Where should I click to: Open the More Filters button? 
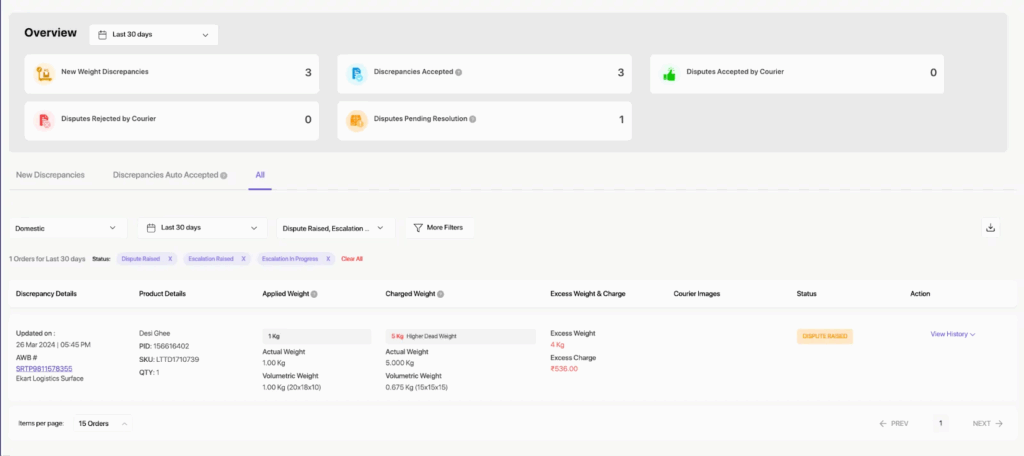[439, 228]
